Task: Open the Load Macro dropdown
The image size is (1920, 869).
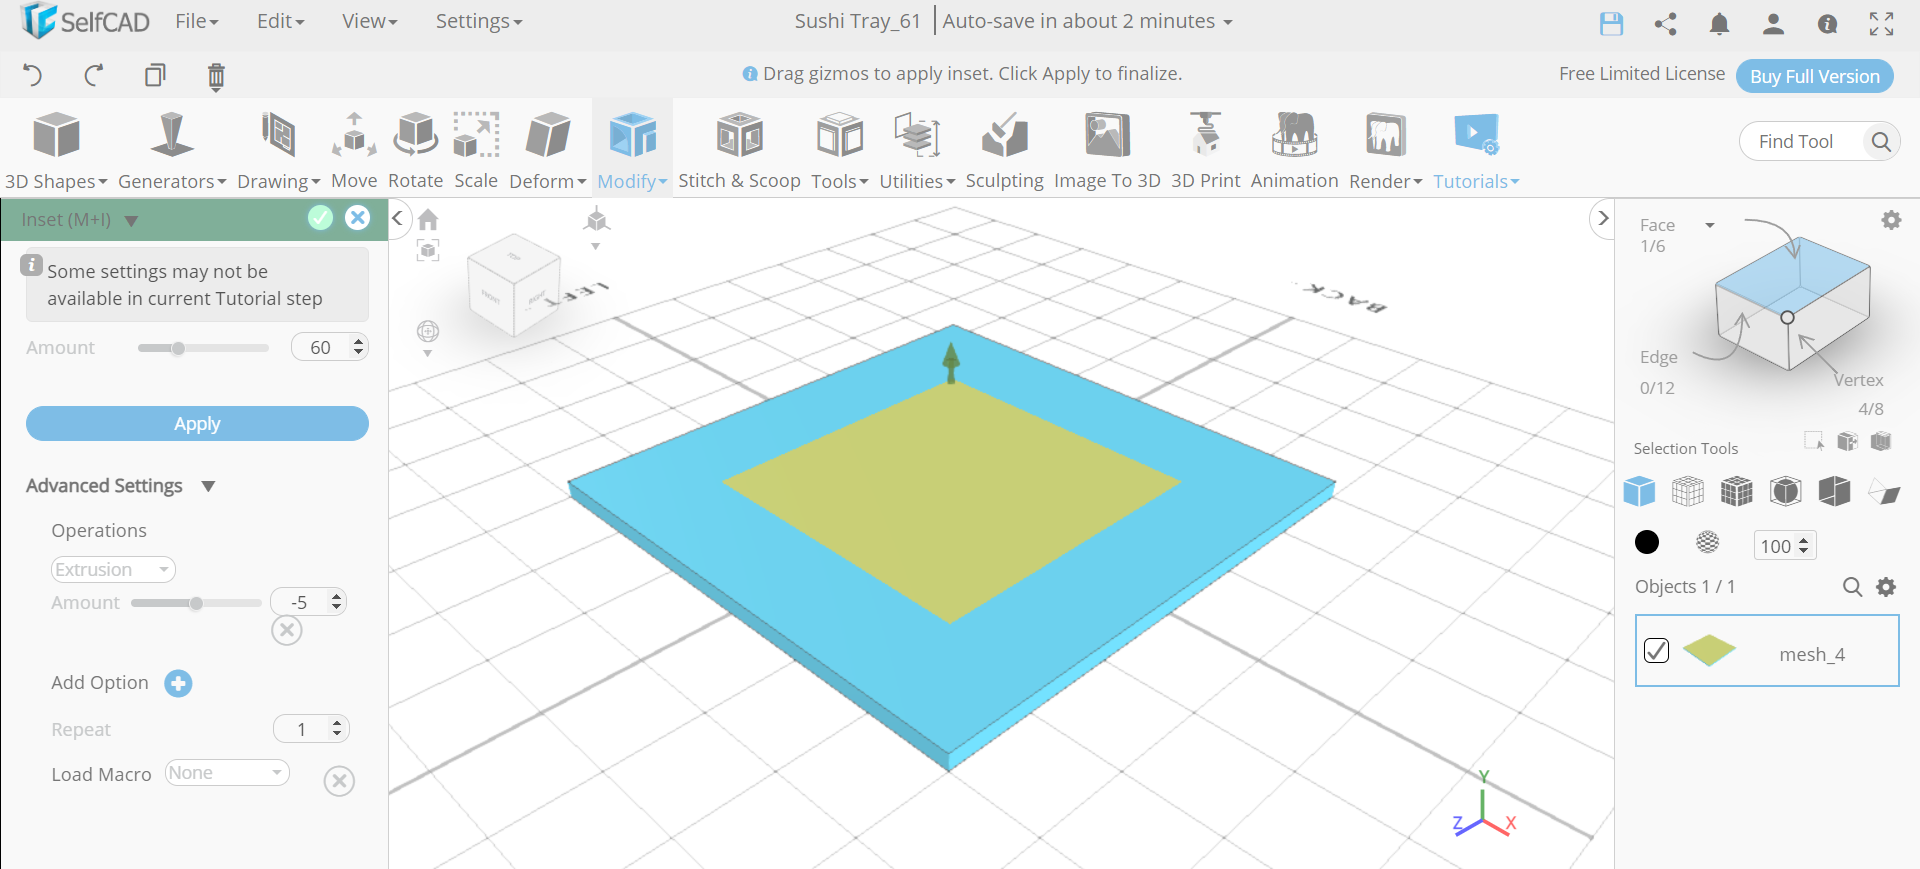Action: pyautogui.click(x=227, y=773)
